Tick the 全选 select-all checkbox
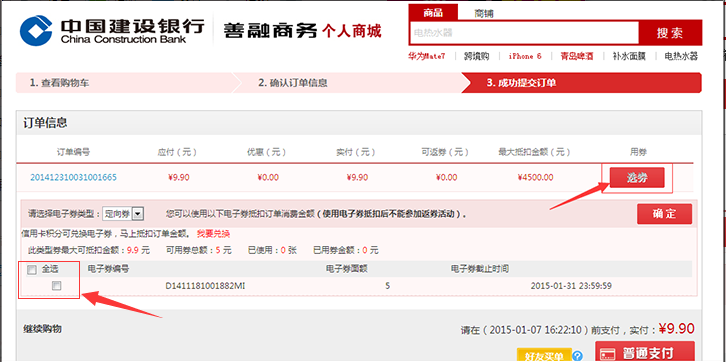 tap(32, 270)
